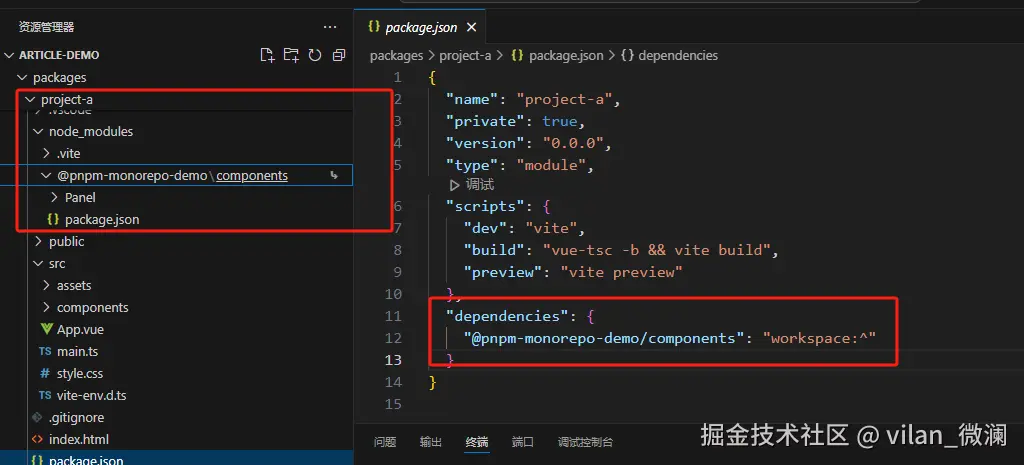Open main.ts from the file tree
This screenshot has height=465, width=1024.
78,351
